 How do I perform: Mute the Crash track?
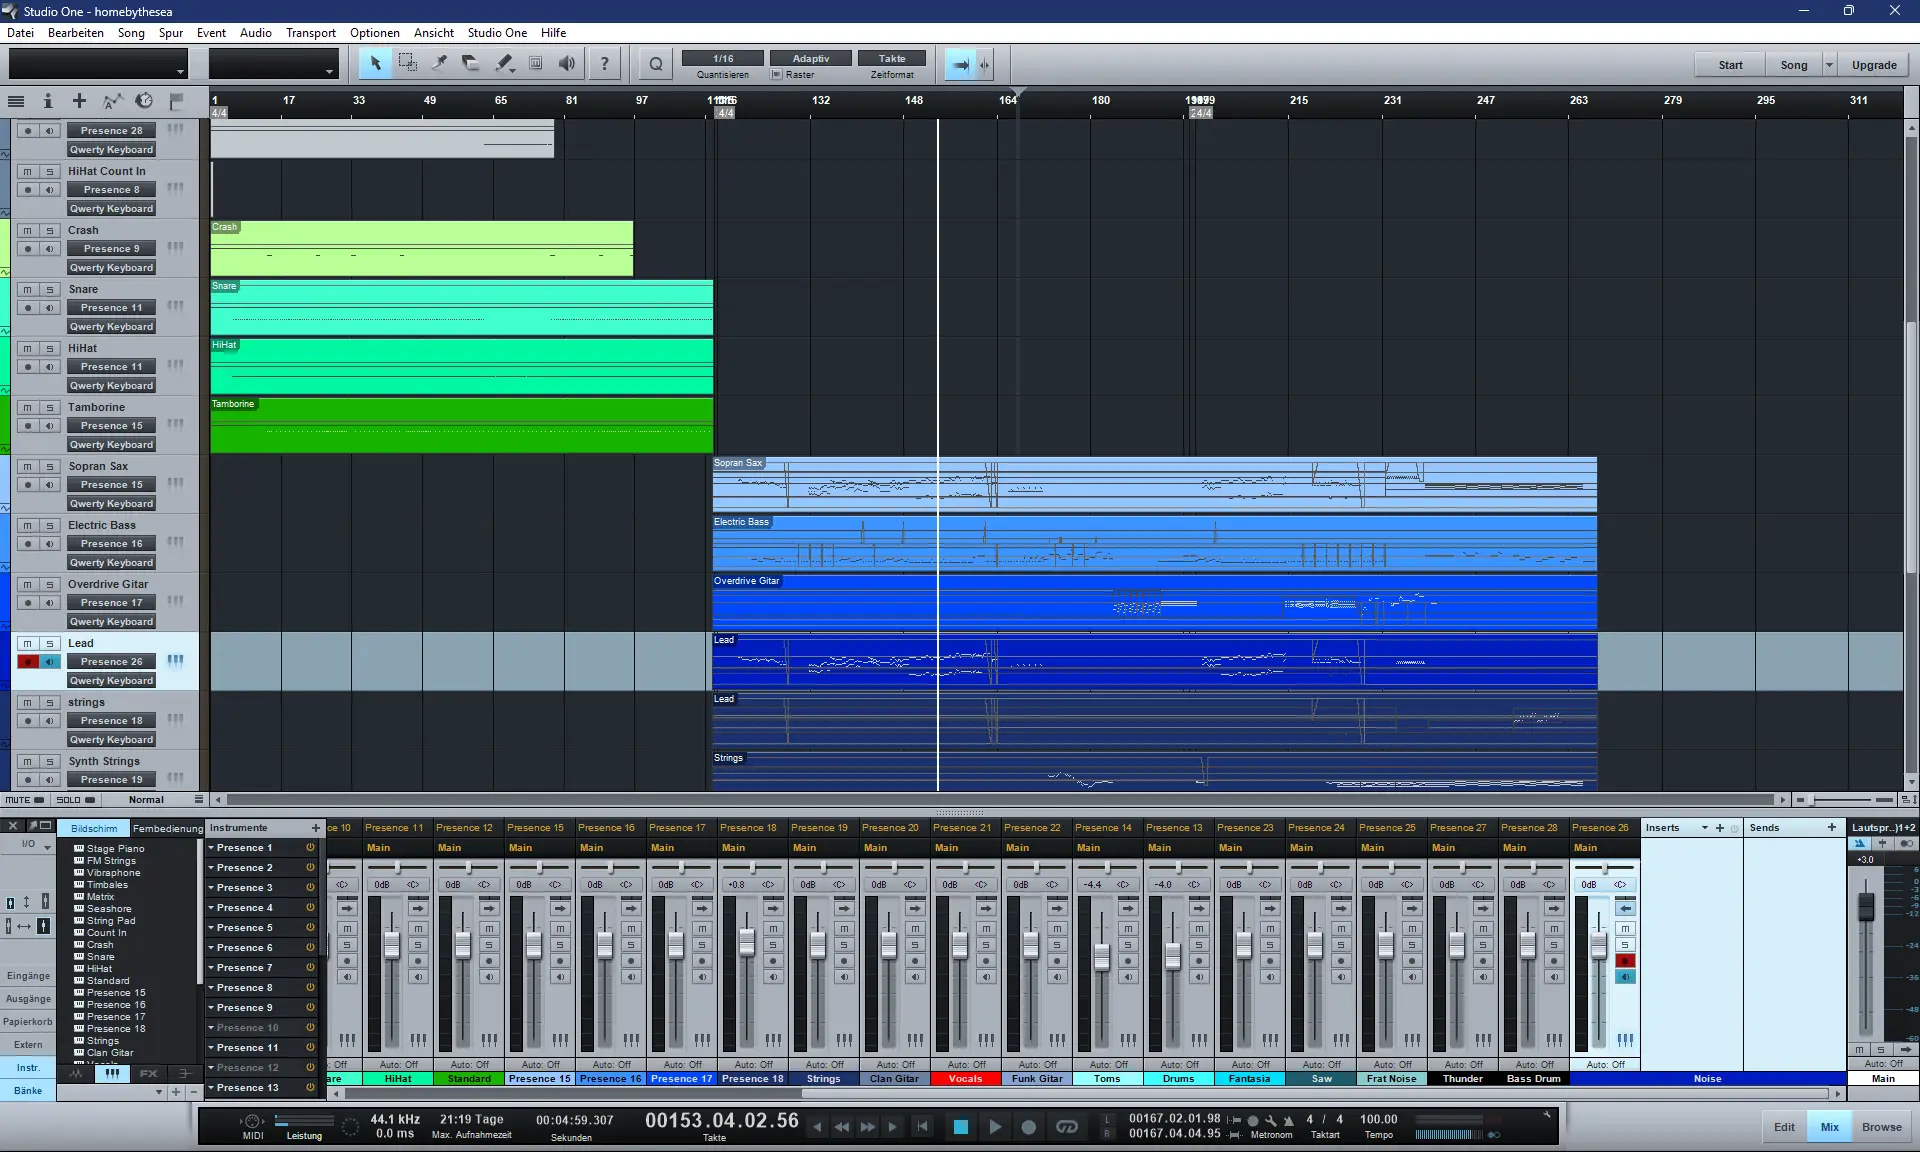(x=28, y=230)
